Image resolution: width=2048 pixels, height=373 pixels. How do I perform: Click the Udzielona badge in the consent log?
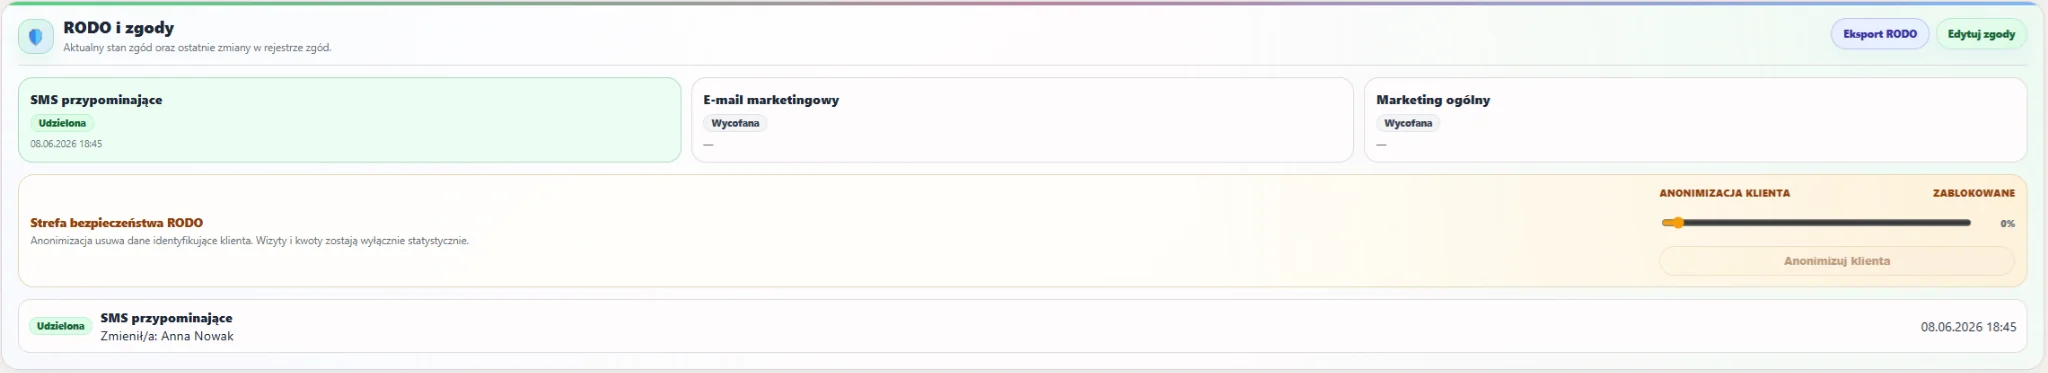(61, 326)
